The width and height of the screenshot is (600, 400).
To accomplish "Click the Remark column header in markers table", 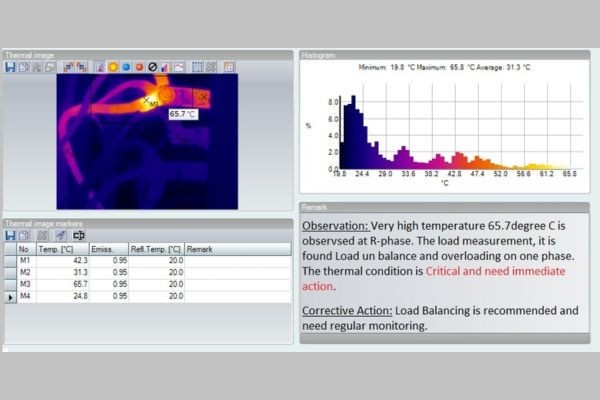I will tap(238, 249).
